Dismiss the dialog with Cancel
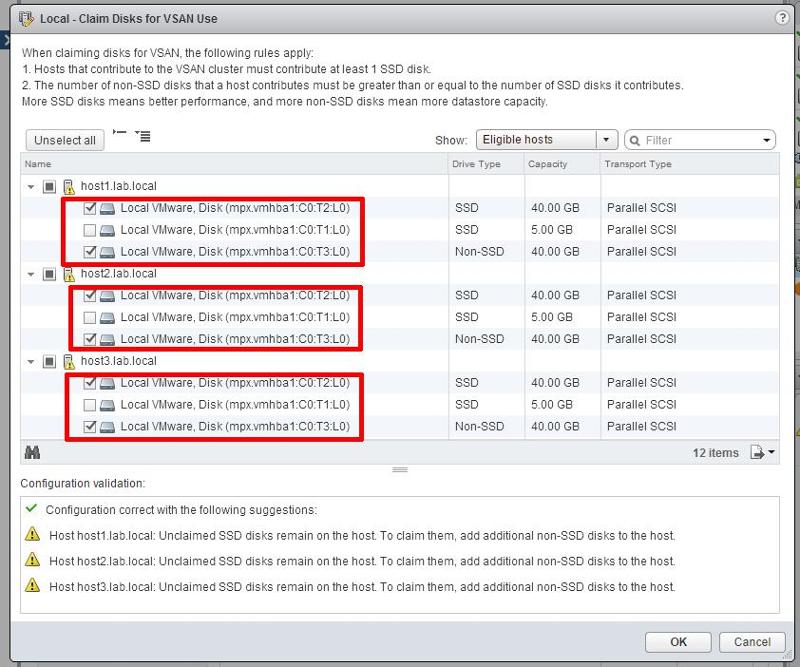800x667 pixels. (752, 642)
